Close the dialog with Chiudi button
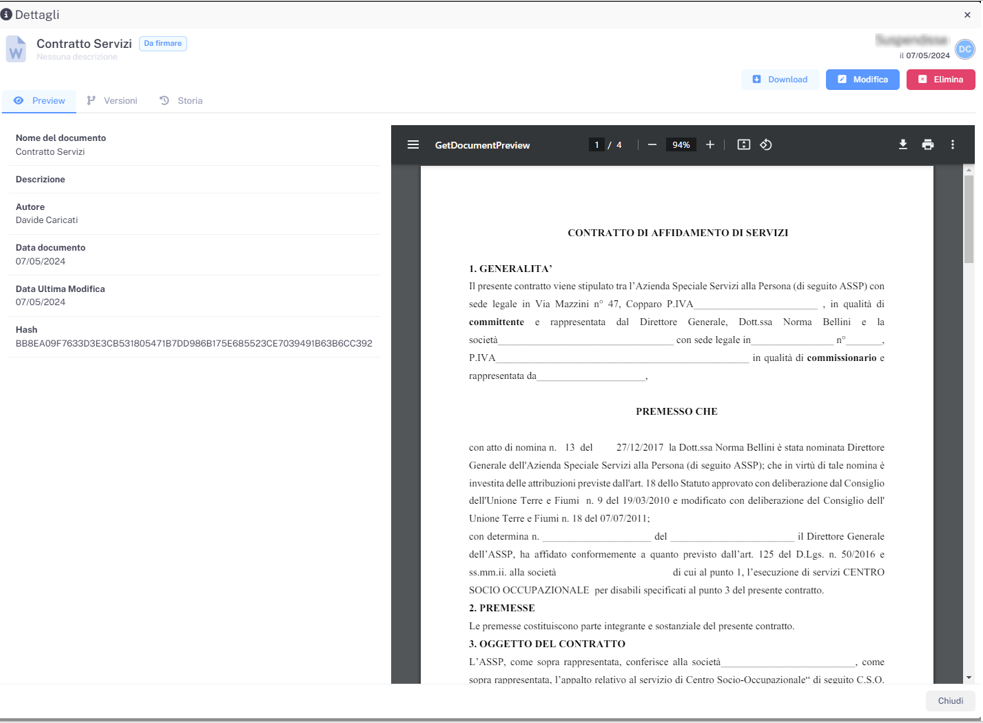 (950, 701)
